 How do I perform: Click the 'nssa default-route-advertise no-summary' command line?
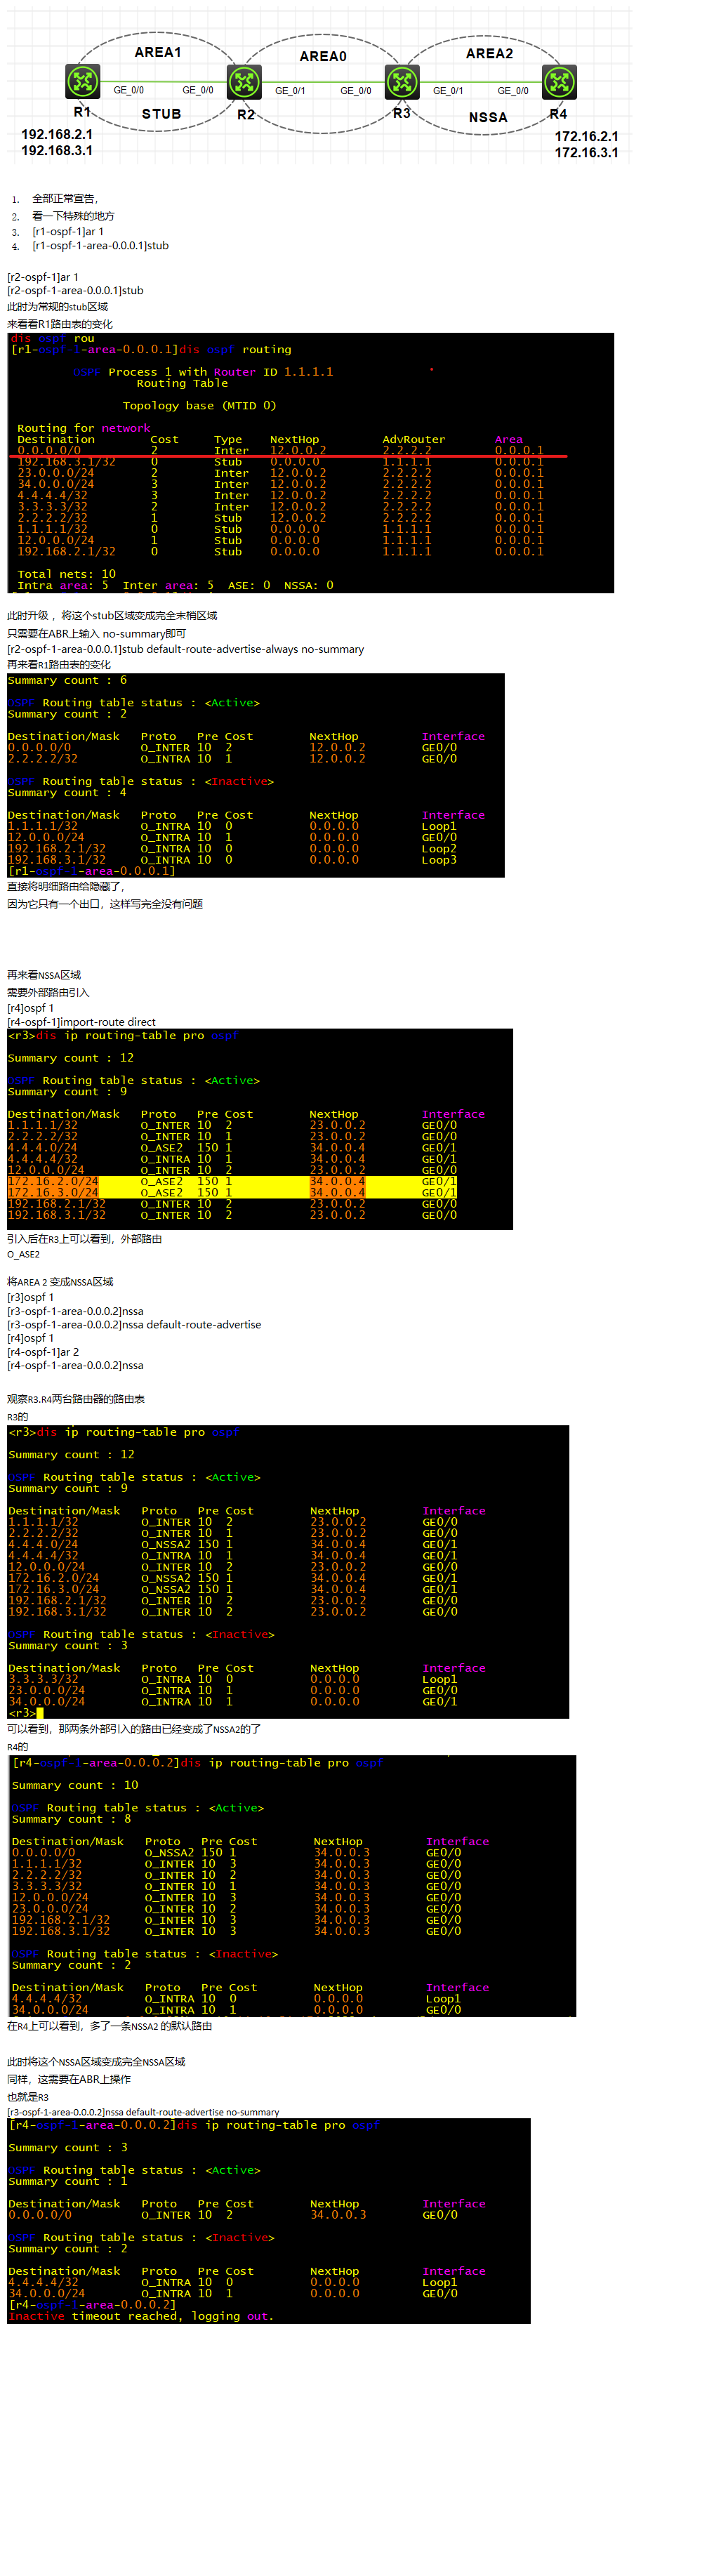click(143, 2112)
